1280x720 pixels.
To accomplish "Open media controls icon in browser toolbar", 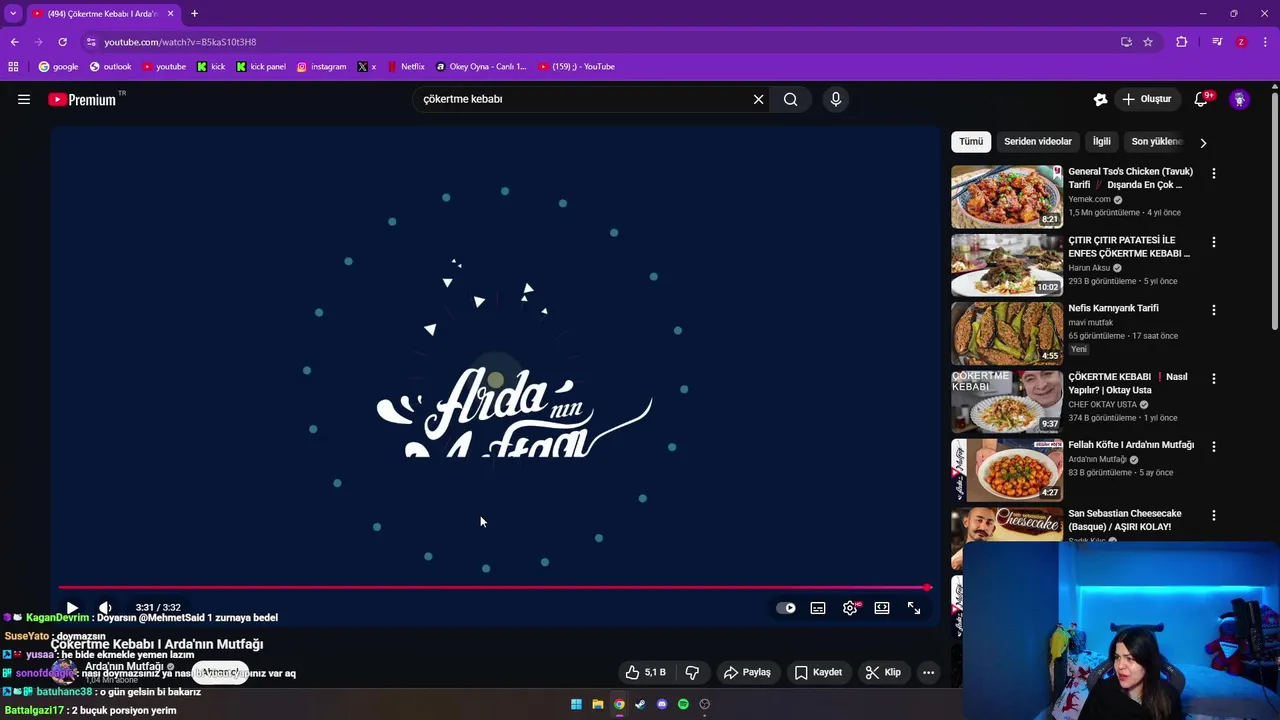I will click(1217, 42).
